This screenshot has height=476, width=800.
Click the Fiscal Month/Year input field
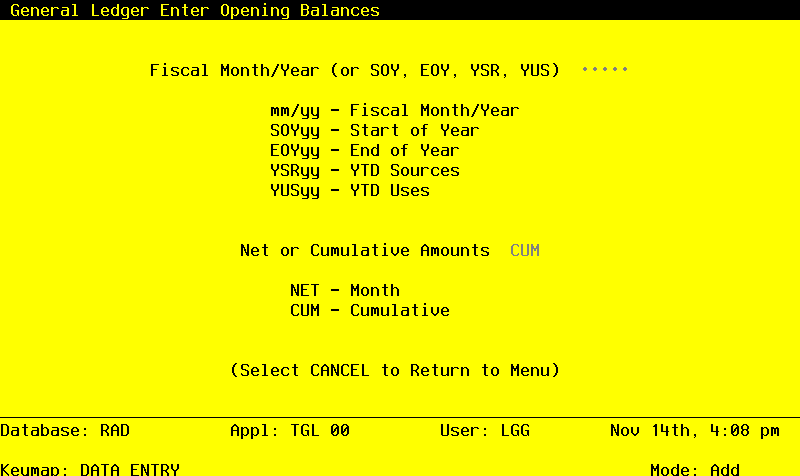click(x=605, y=69)
